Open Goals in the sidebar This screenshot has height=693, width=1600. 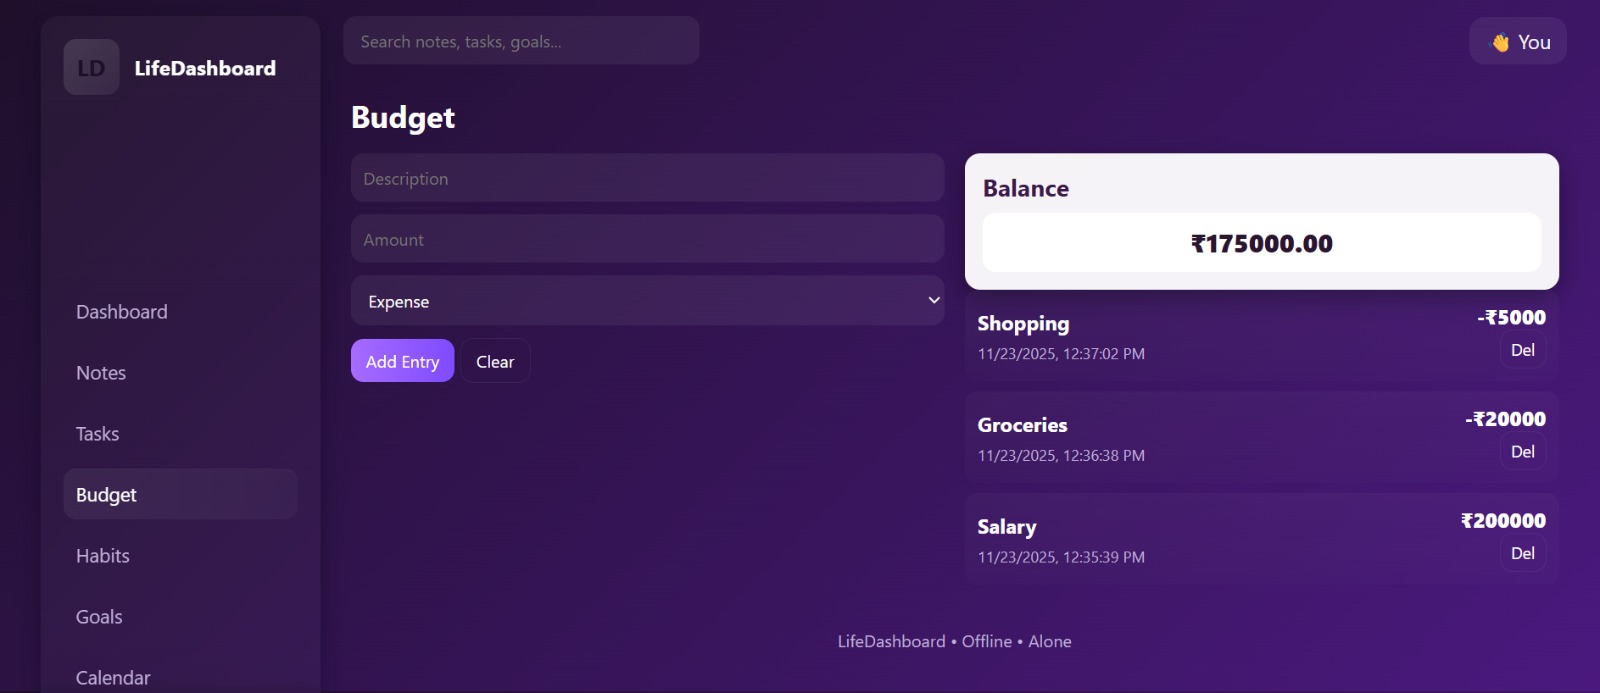tap(180, 617)
